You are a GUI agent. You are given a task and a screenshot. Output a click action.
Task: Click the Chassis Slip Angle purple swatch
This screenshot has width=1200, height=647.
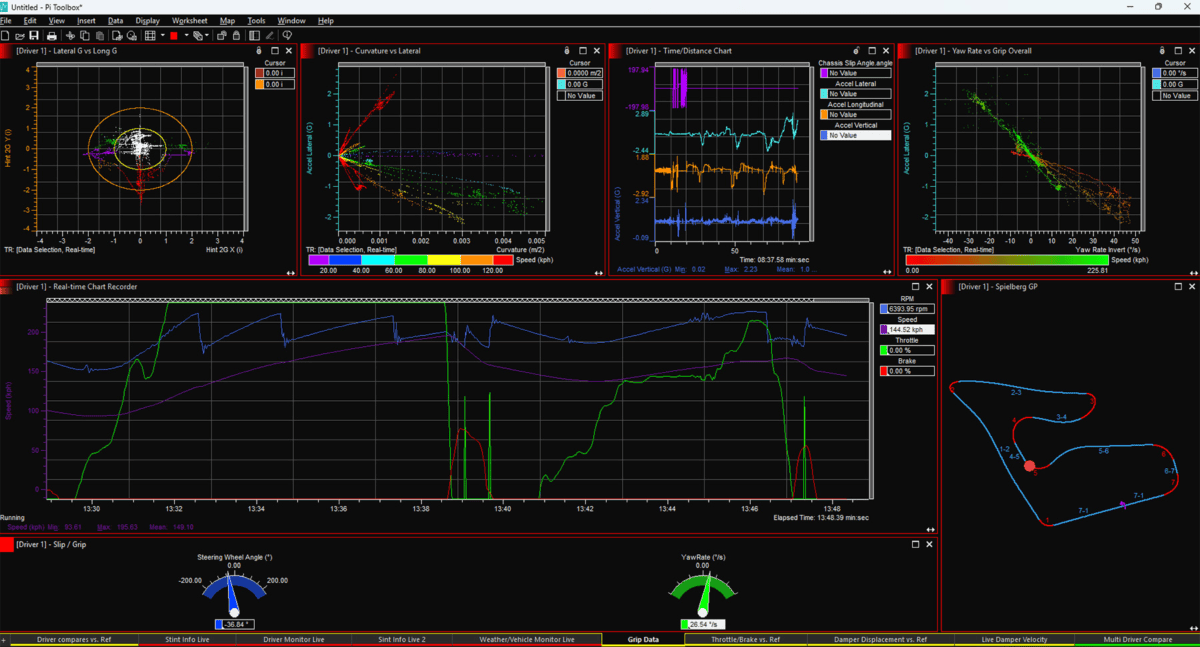[x=824, y=73]
